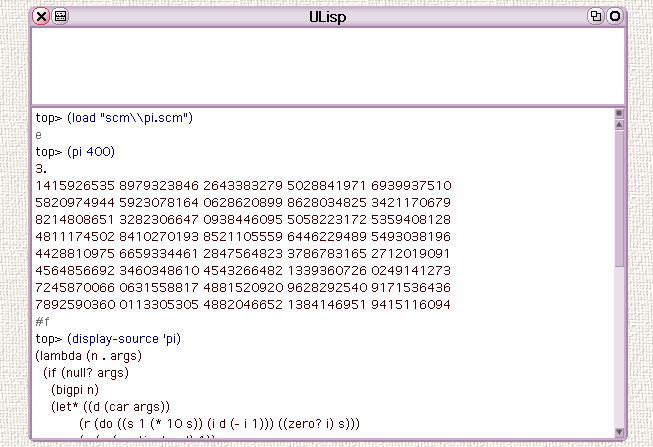Viewport: 653px width, 447px height.
Task: Open the ULisp window menu icon
Action: pos(61,16)
